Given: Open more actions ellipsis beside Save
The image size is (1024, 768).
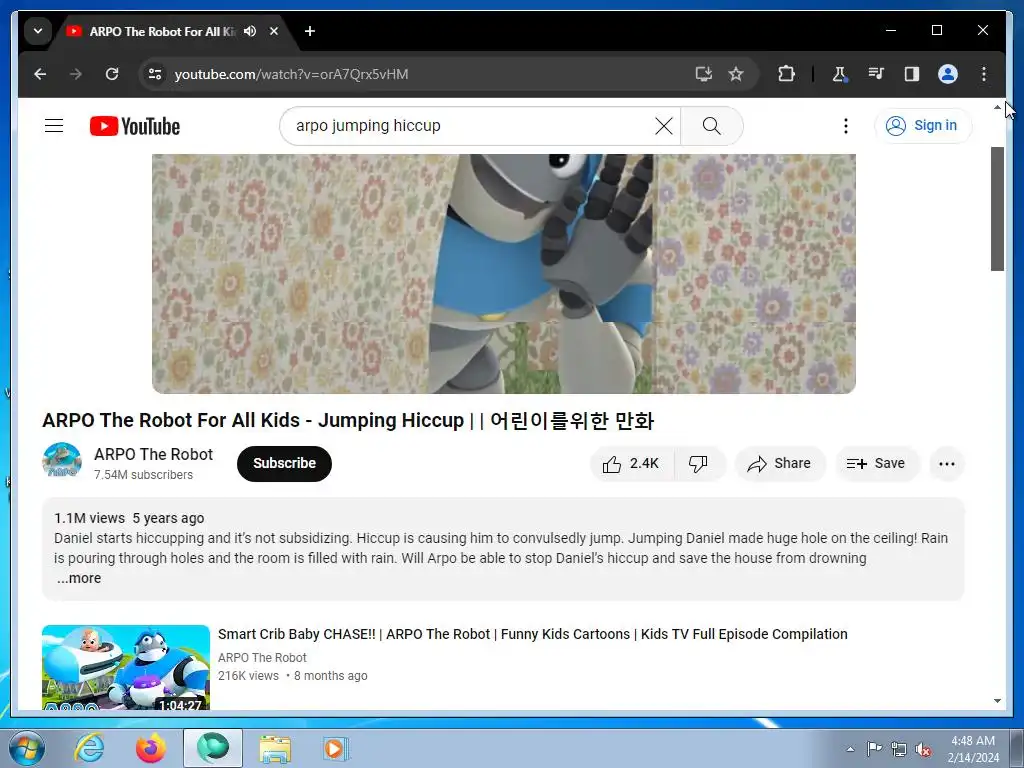Looking at the screenshot, I should pyautogui.click(x=947, y=464).
